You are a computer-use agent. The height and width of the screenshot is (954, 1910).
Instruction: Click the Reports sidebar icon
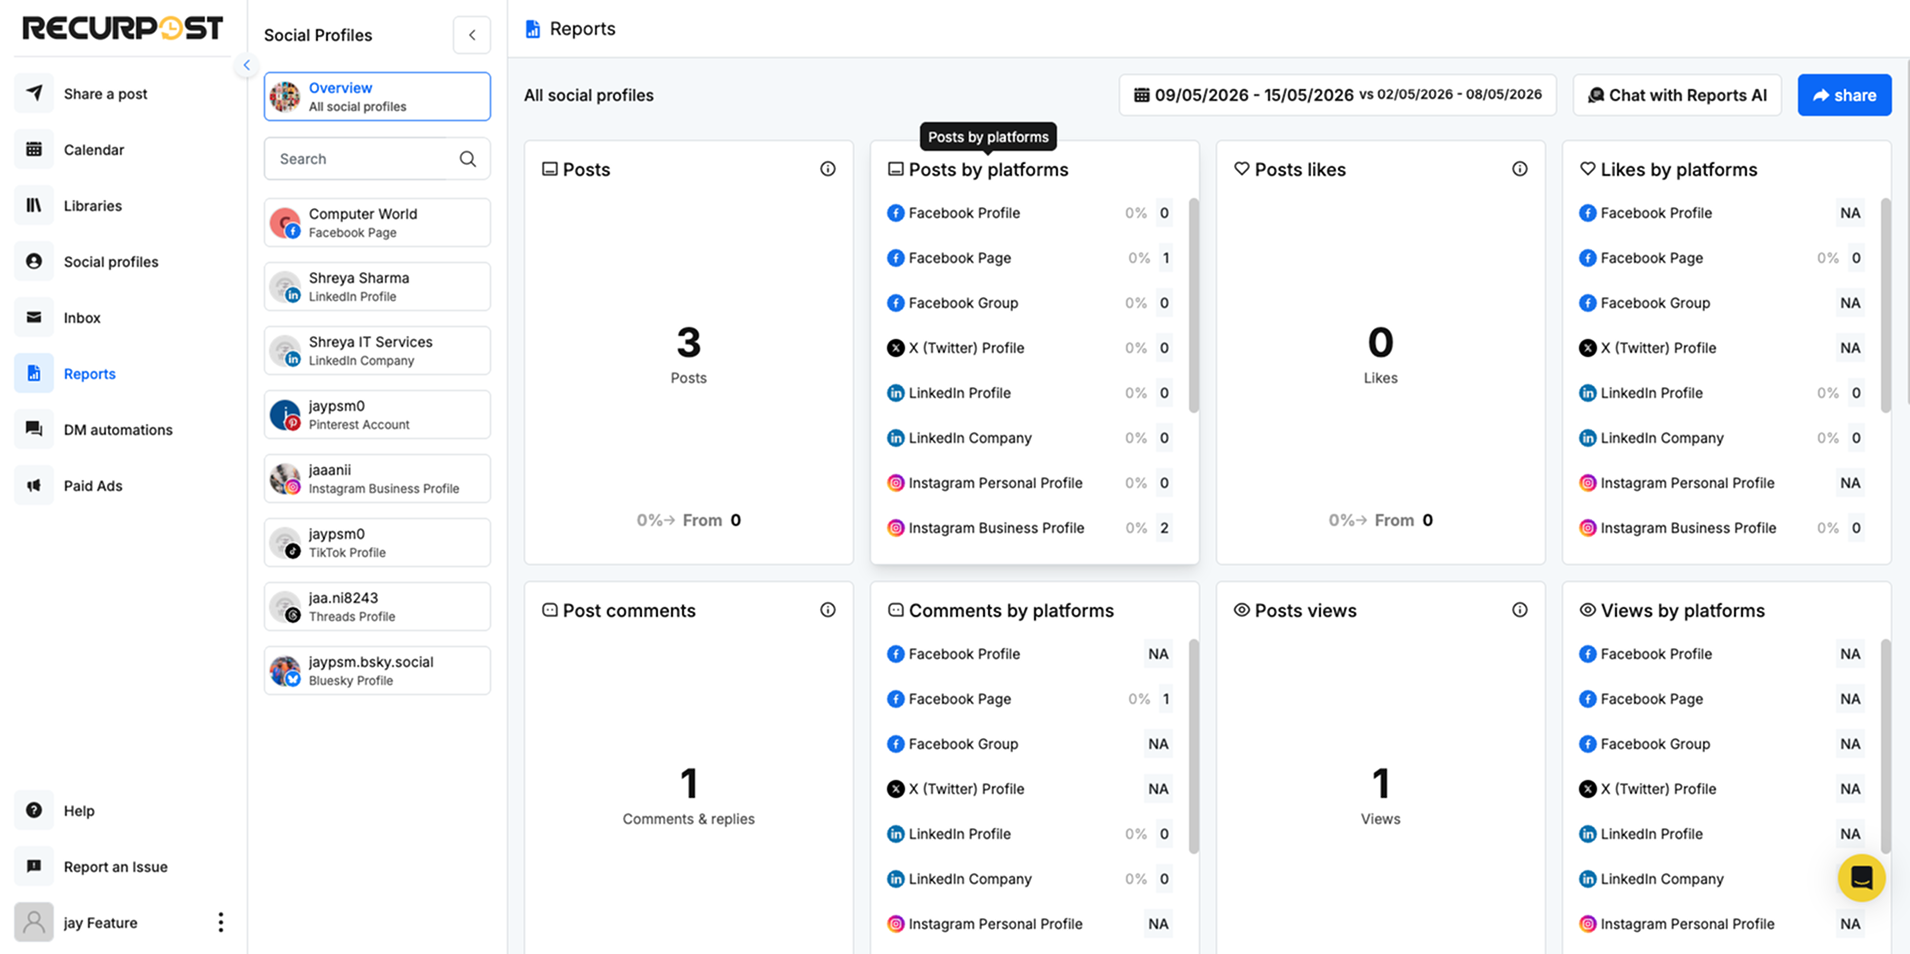pos(34,373)
